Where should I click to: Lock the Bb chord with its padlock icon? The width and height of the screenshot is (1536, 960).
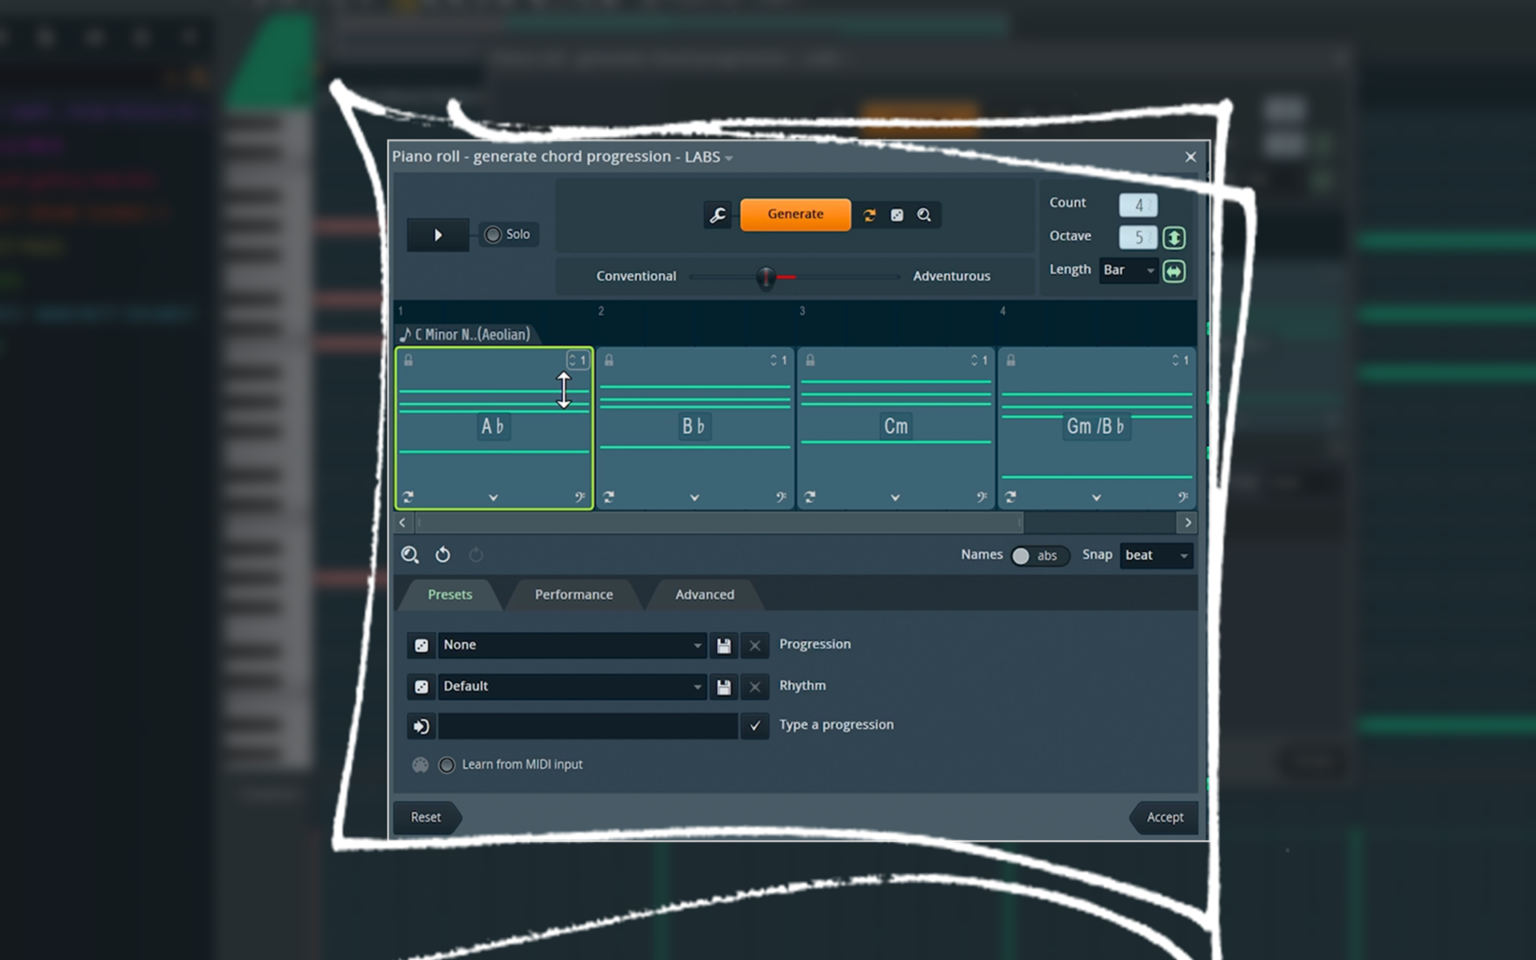[607, 360]
